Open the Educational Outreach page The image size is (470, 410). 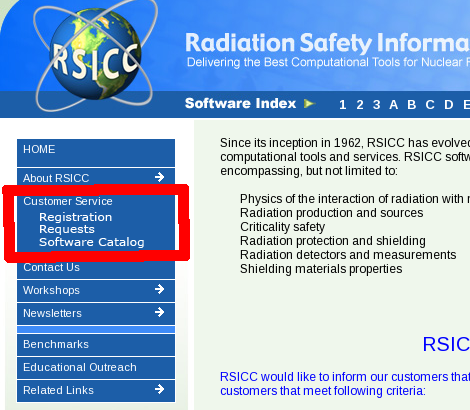[x=96, y=367]
